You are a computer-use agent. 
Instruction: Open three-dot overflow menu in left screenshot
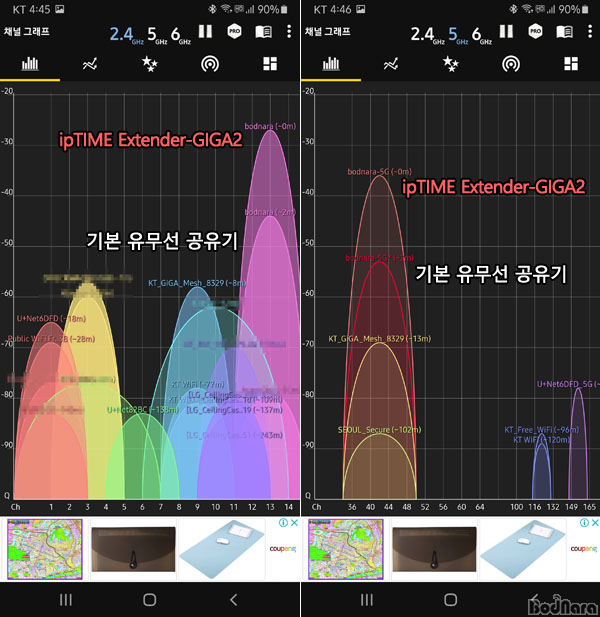(289, 31)
